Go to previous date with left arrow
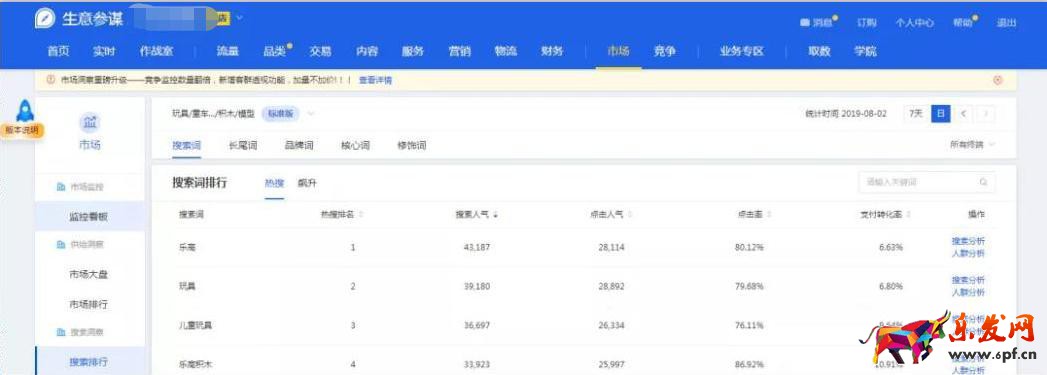Viewport: 1047px width, 375px height. coord(963,113)
